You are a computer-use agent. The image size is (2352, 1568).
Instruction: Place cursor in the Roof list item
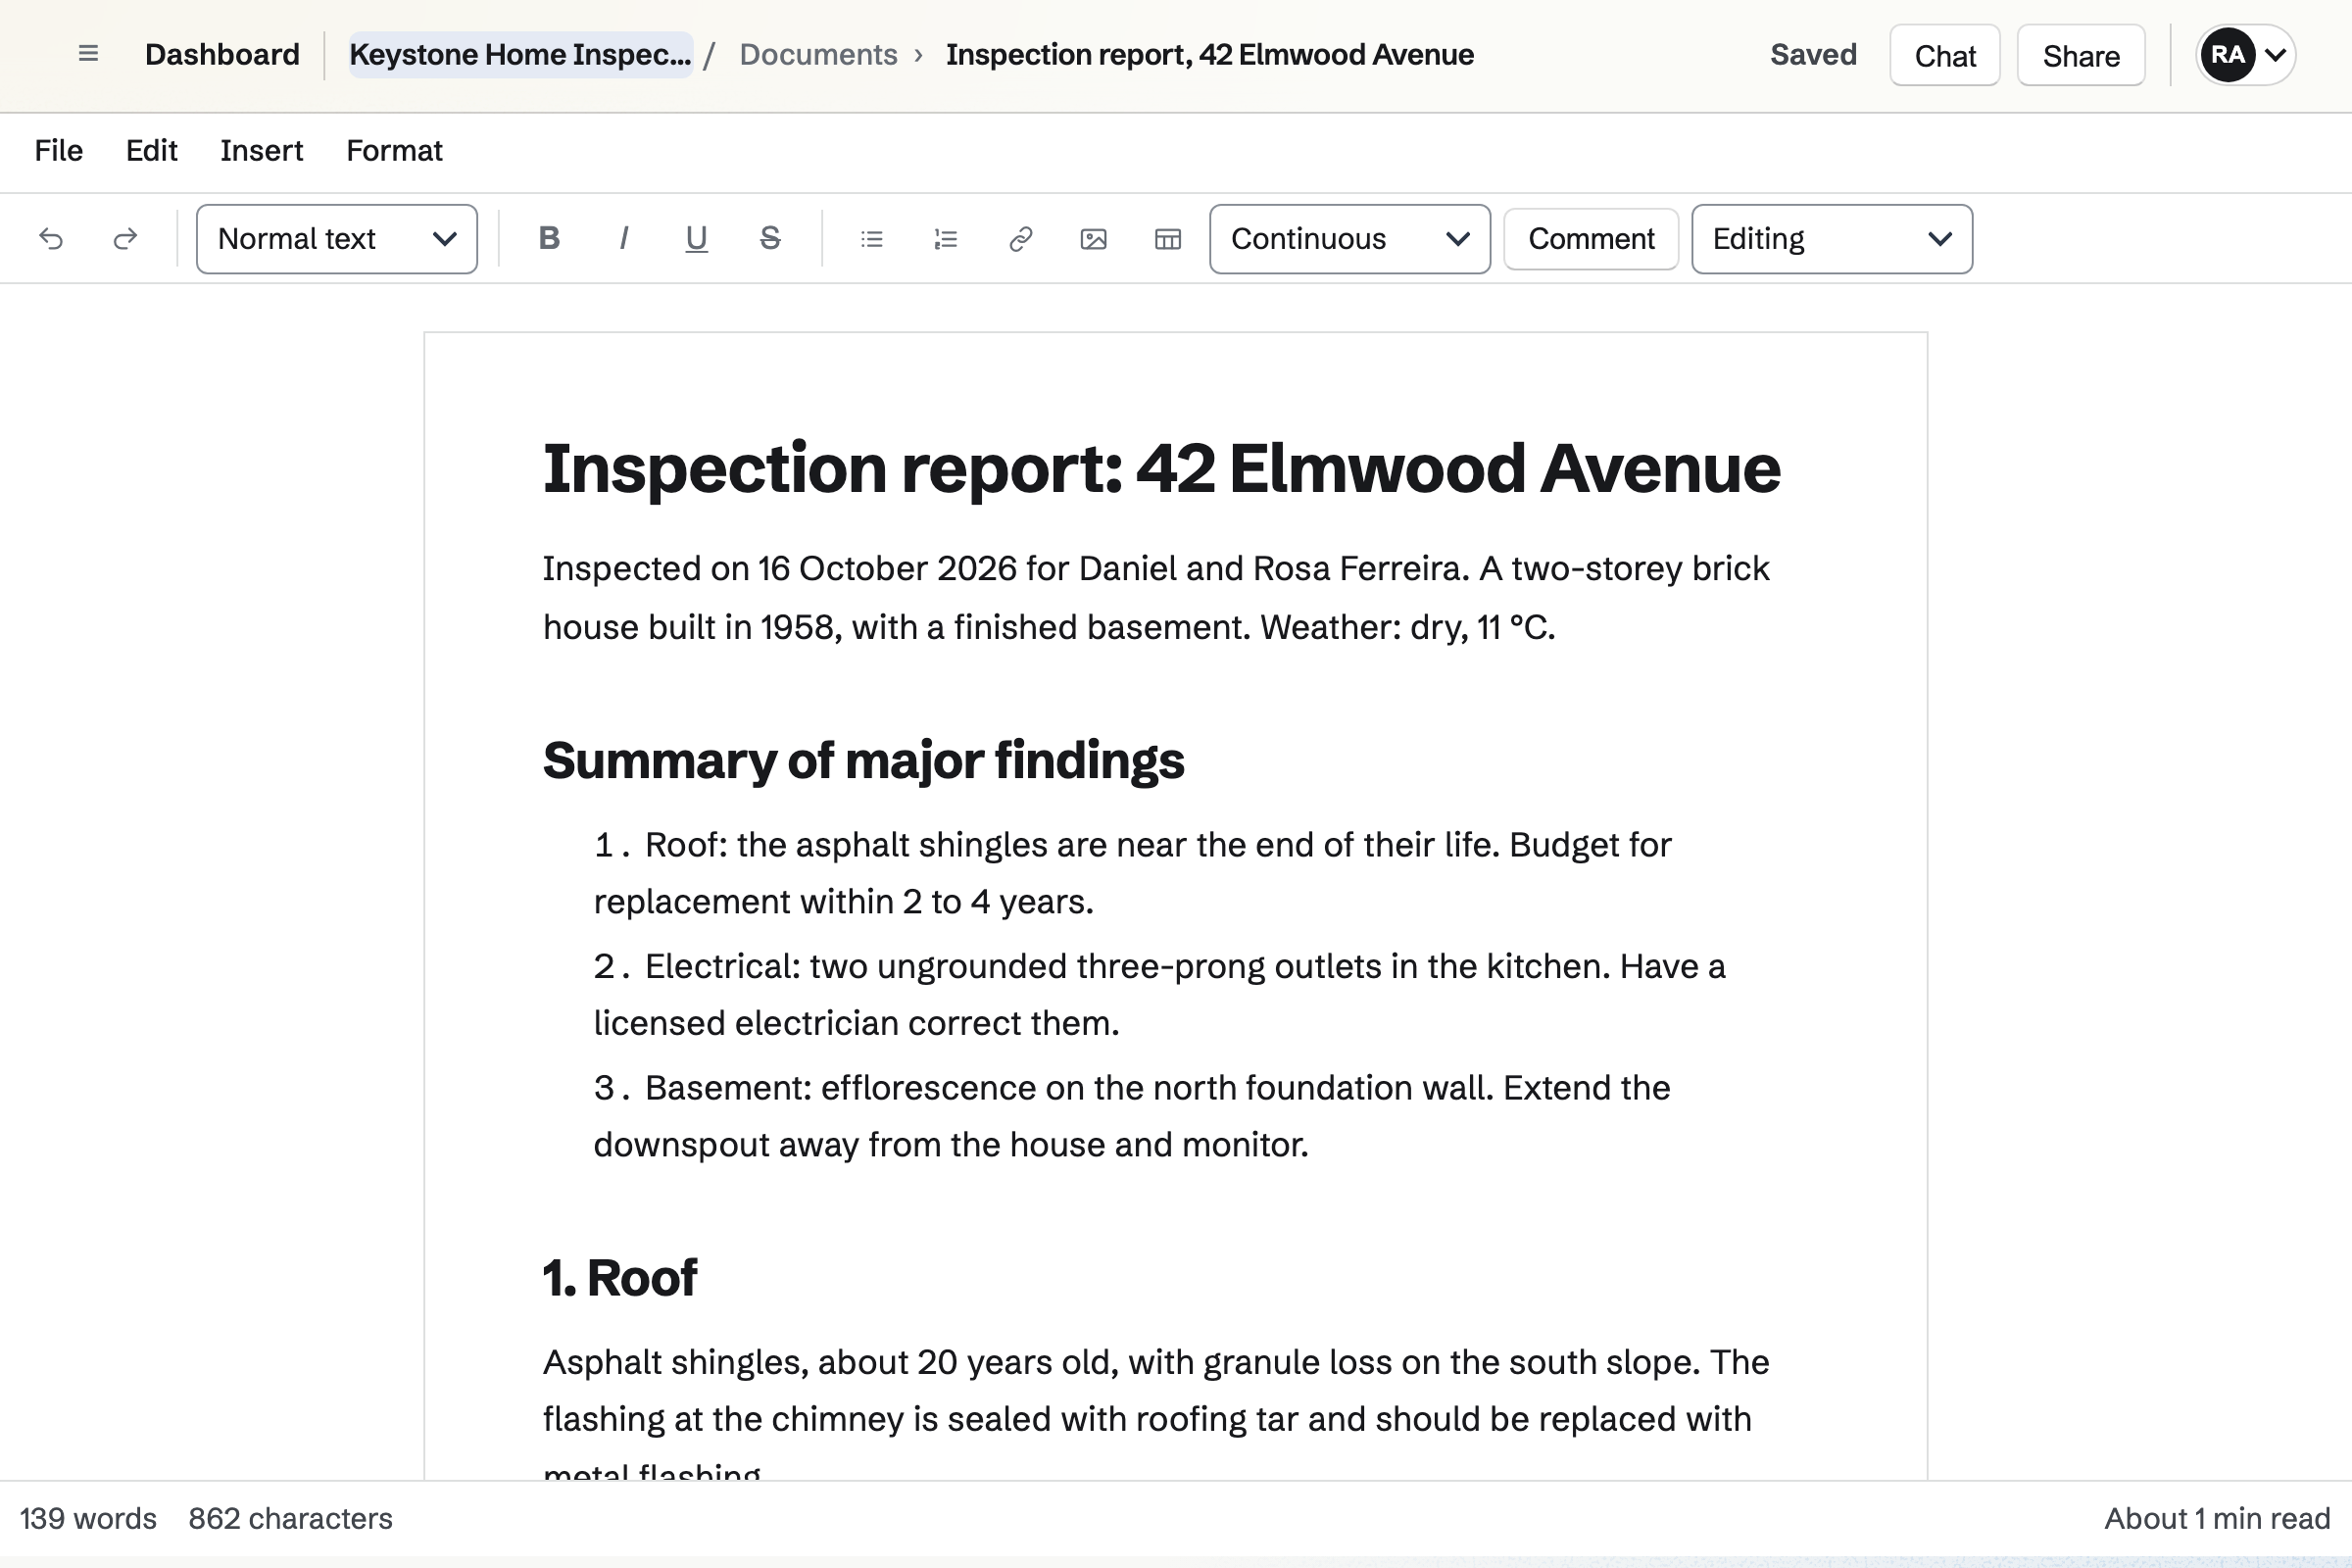point(1132,873)
